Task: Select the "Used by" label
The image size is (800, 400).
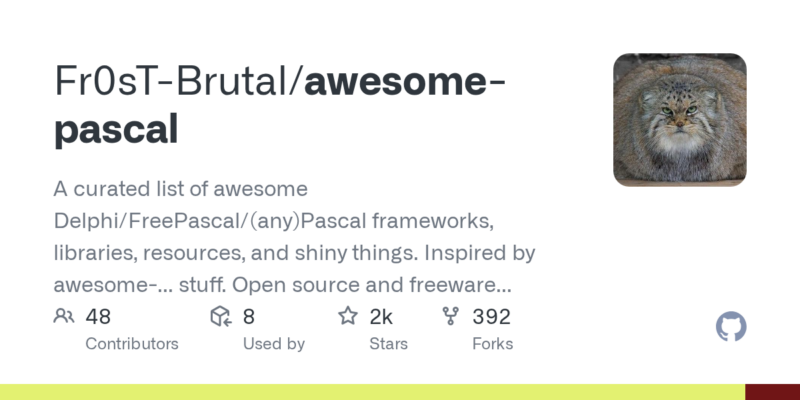Action: (x=274, y=344)
